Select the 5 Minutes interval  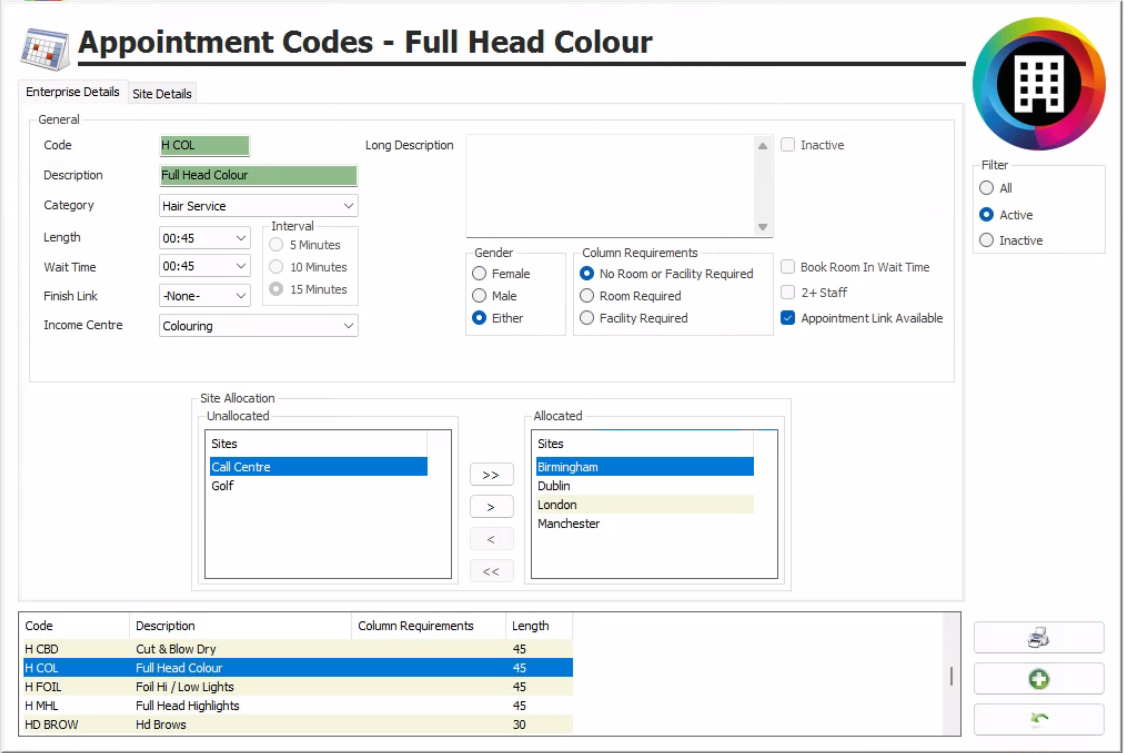point(276,245)
